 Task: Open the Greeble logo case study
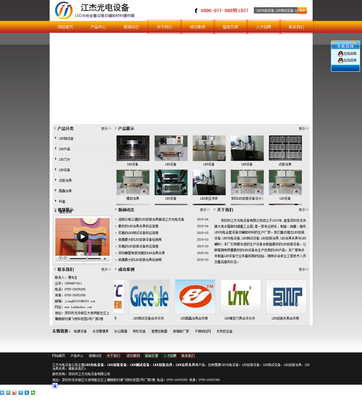click(x=149, y=297)
